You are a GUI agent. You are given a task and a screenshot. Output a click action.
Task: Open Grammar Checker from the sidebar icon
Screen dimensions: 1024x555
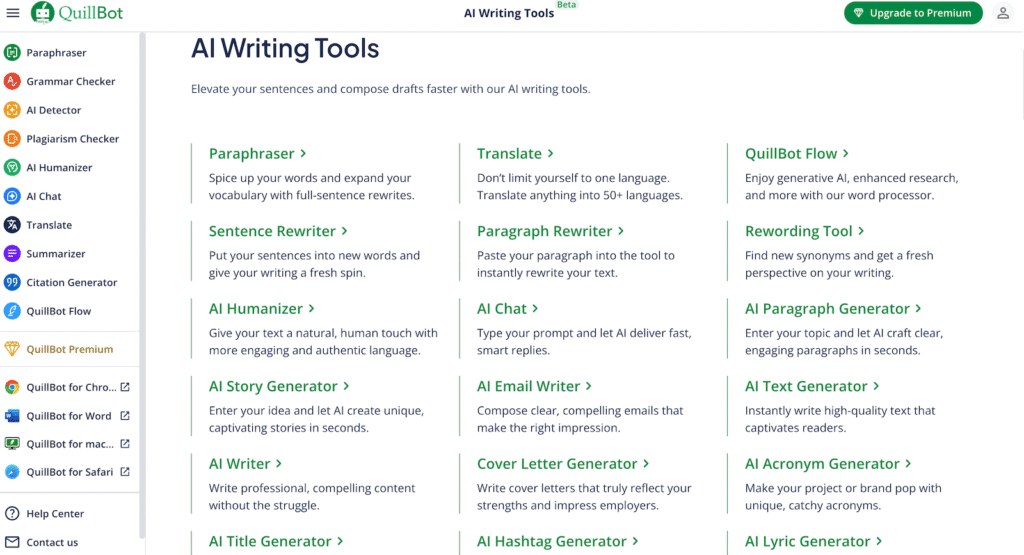coord(12,82)
